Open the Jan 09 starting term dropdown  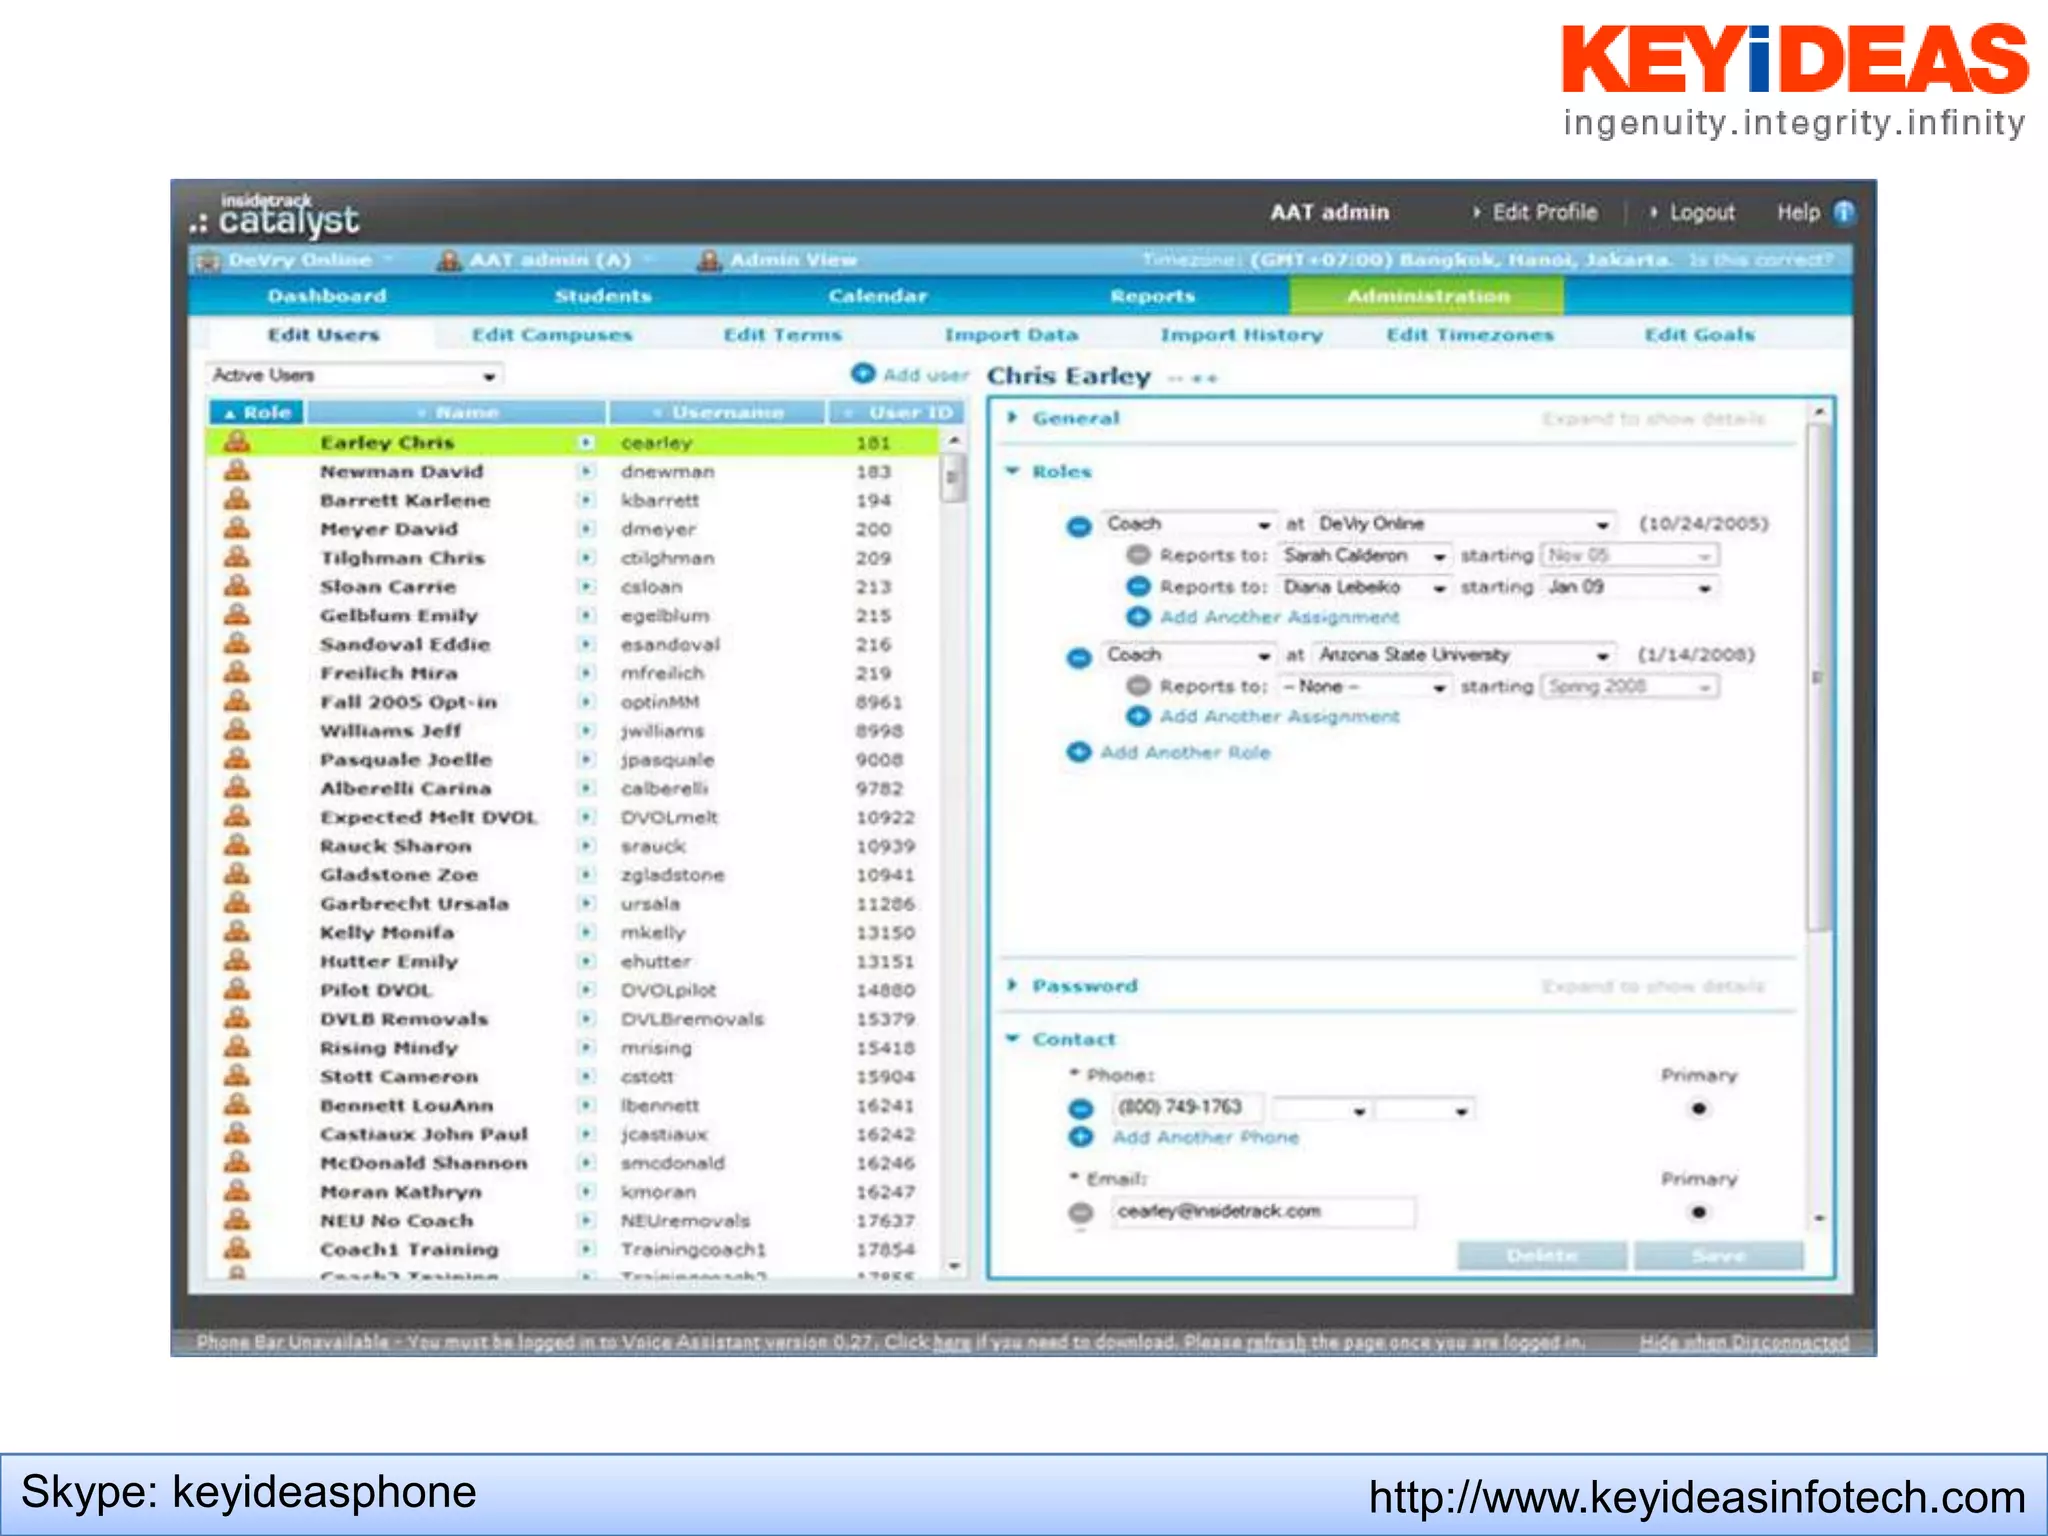pos(1629,587)
